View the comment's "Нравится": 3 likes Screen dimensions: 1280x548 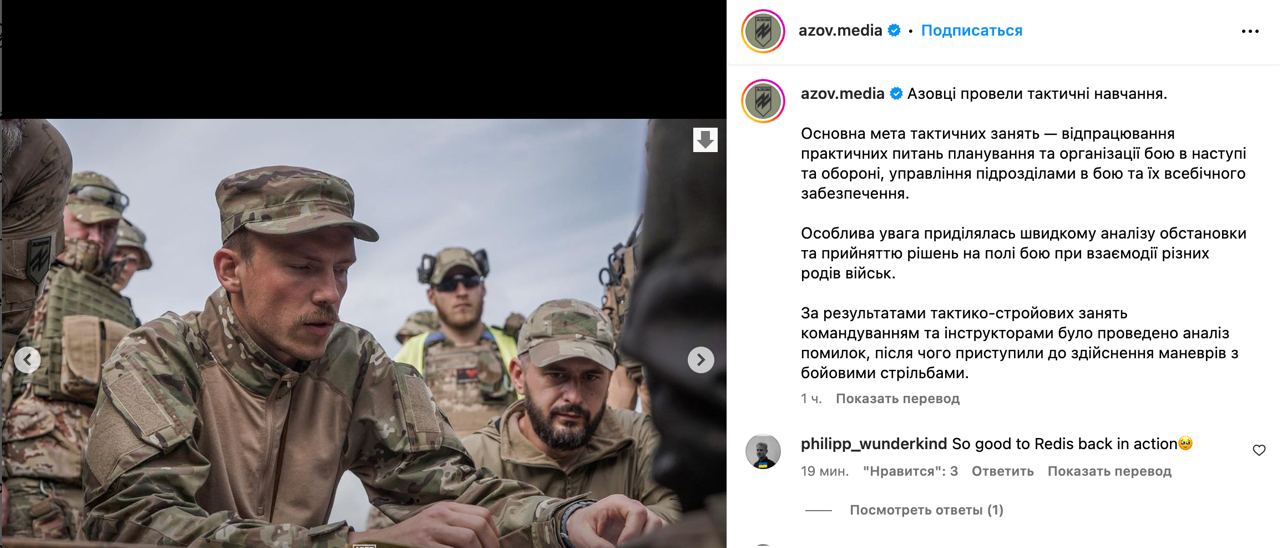(x=910, y=471)
